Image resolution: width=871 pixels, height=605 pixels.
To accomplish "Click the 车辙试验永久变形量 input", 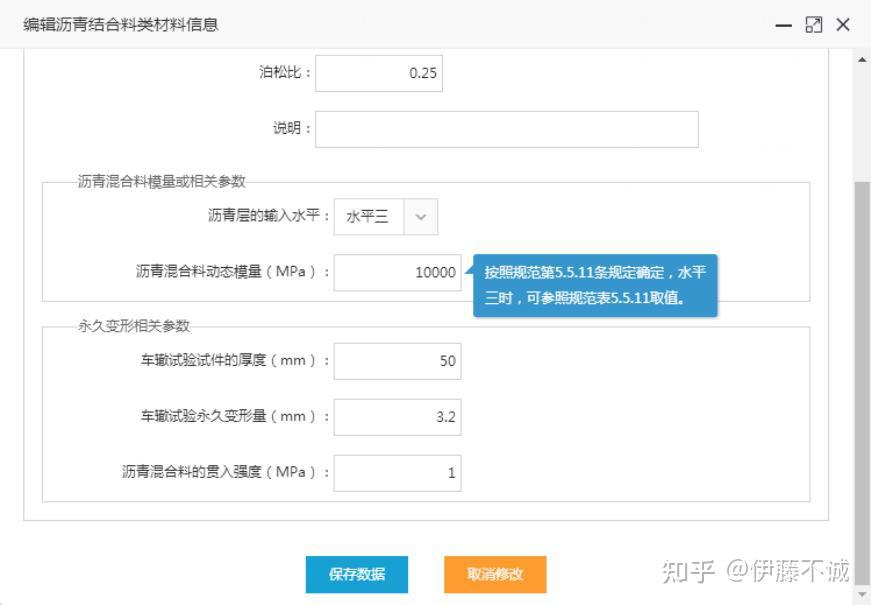I will (397, 417).
